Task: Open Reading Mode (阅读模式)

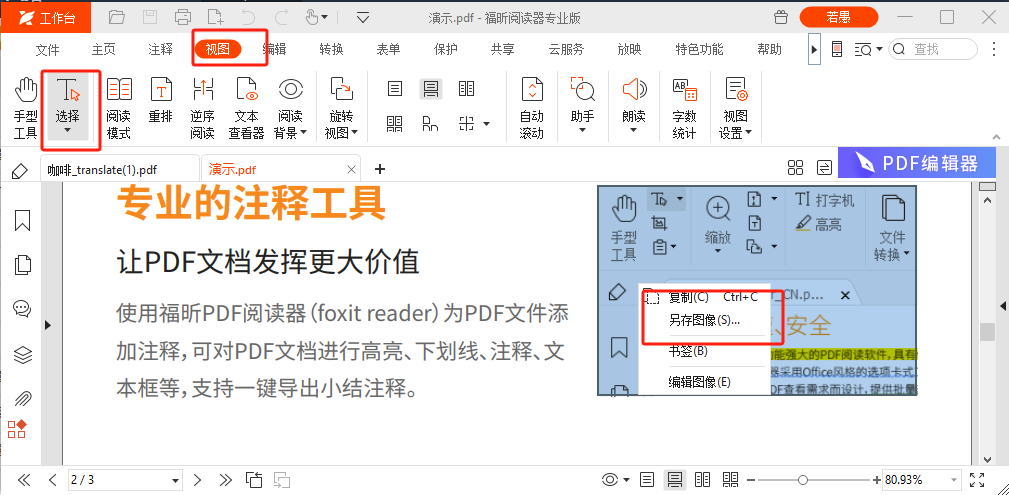Action: coord(118,108)
